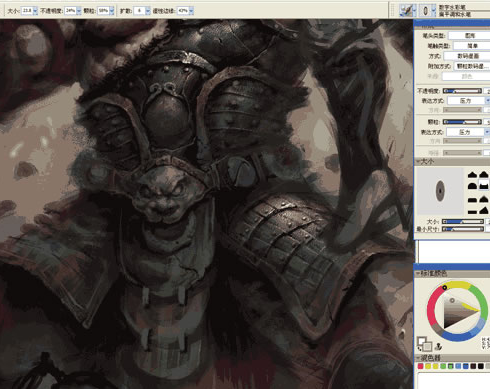Screen dimensions: 490x389
Task: Select the bottom-right brush tip profile
Action: [x=484, y=210]
